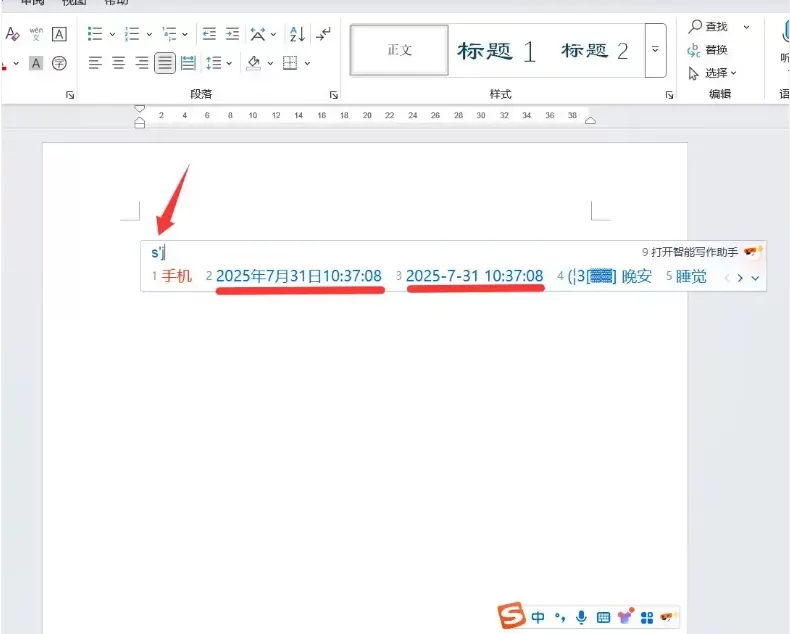Expand the Asian layout dropdown arrow
This screenshot has height=634, width=790.
click(x=274, y=35)
